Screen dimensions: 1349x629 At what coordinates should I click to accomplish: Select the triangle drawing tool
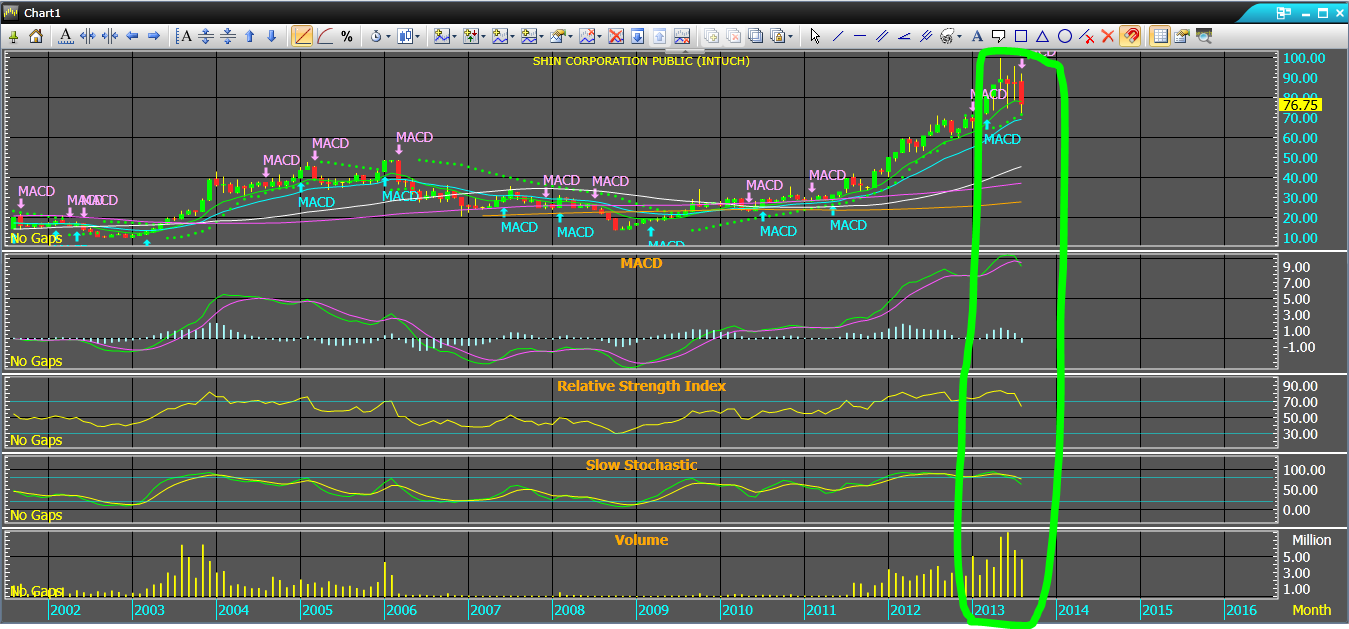[x=1043, y=36]
